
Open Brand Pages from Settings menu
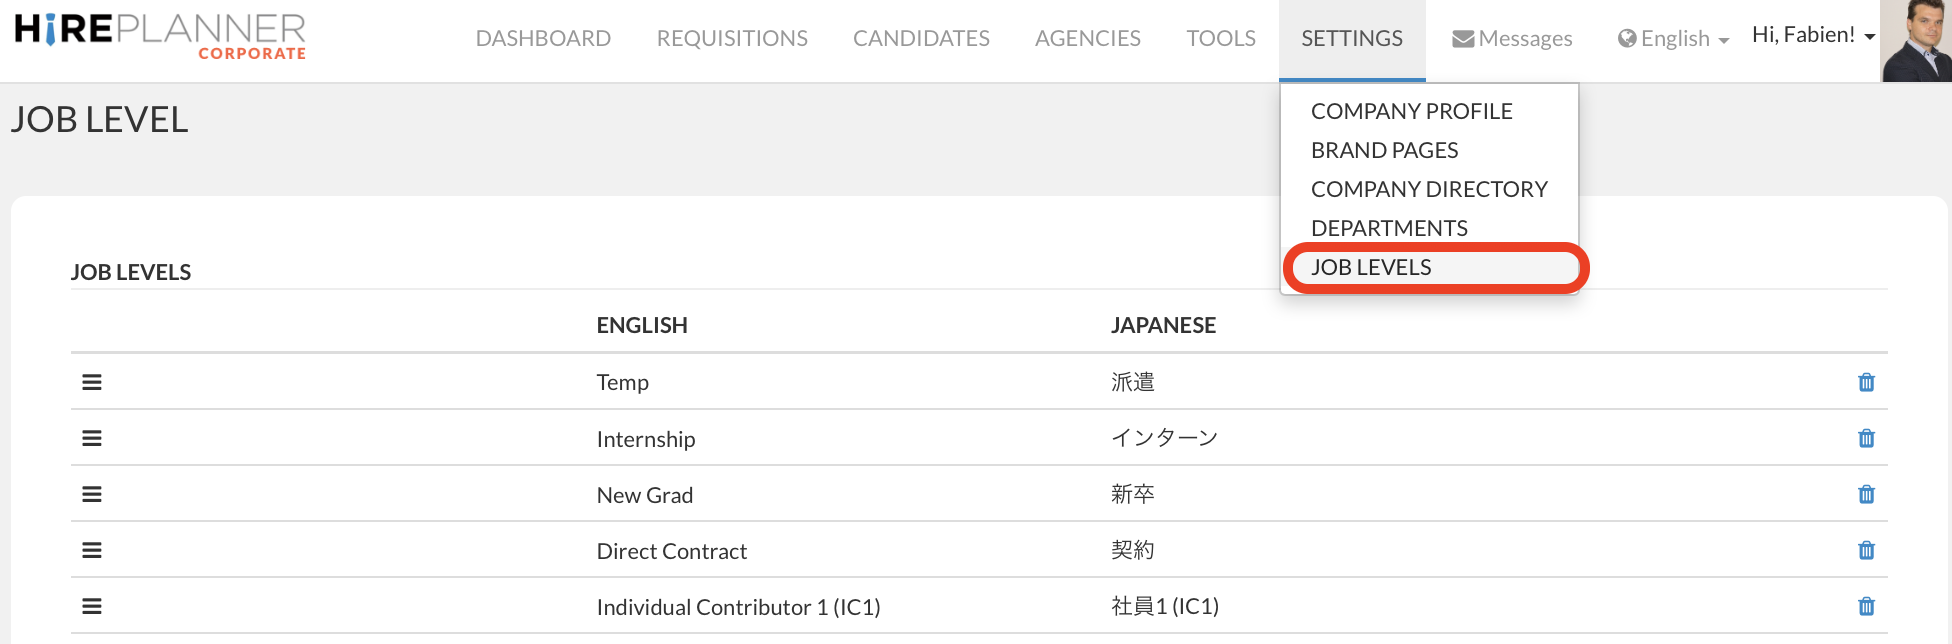pos(1384,150)
